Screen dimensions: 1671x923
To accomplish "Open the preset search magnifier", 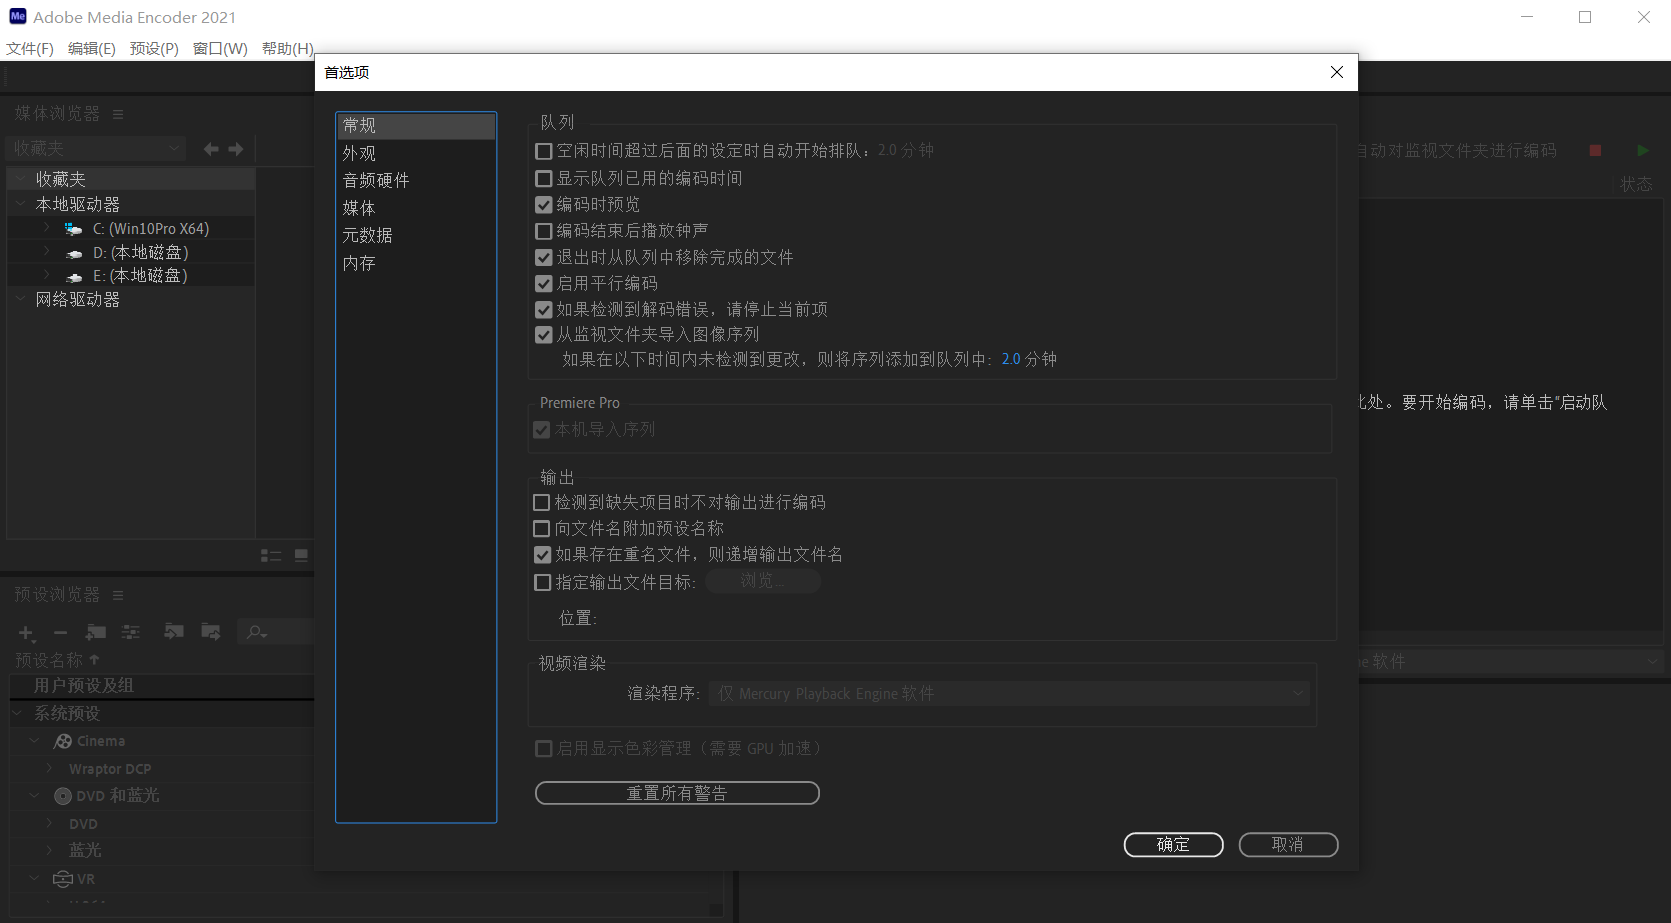I will pyautogui.click(x=256, y=632).
